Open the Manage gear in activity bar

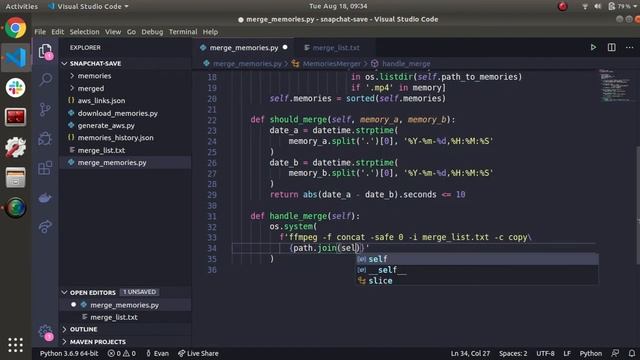(45, 332)
